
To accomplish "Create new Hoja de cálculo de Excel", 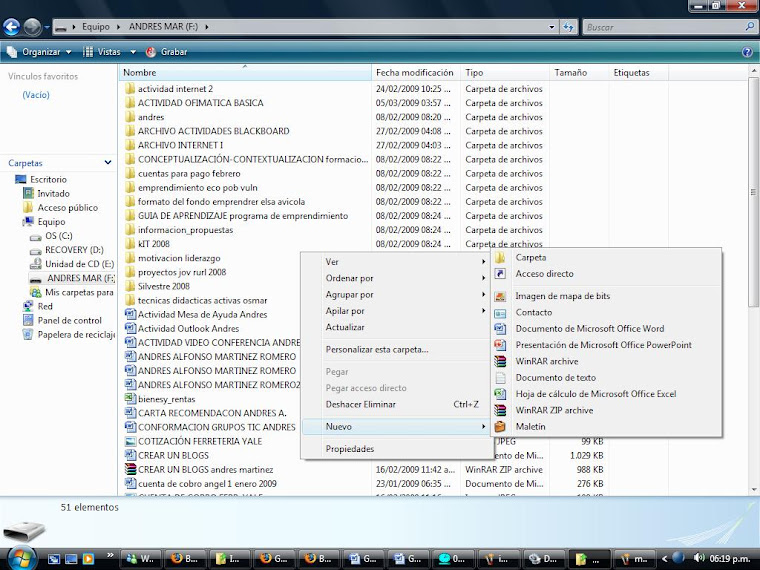I will click(606, 394).
